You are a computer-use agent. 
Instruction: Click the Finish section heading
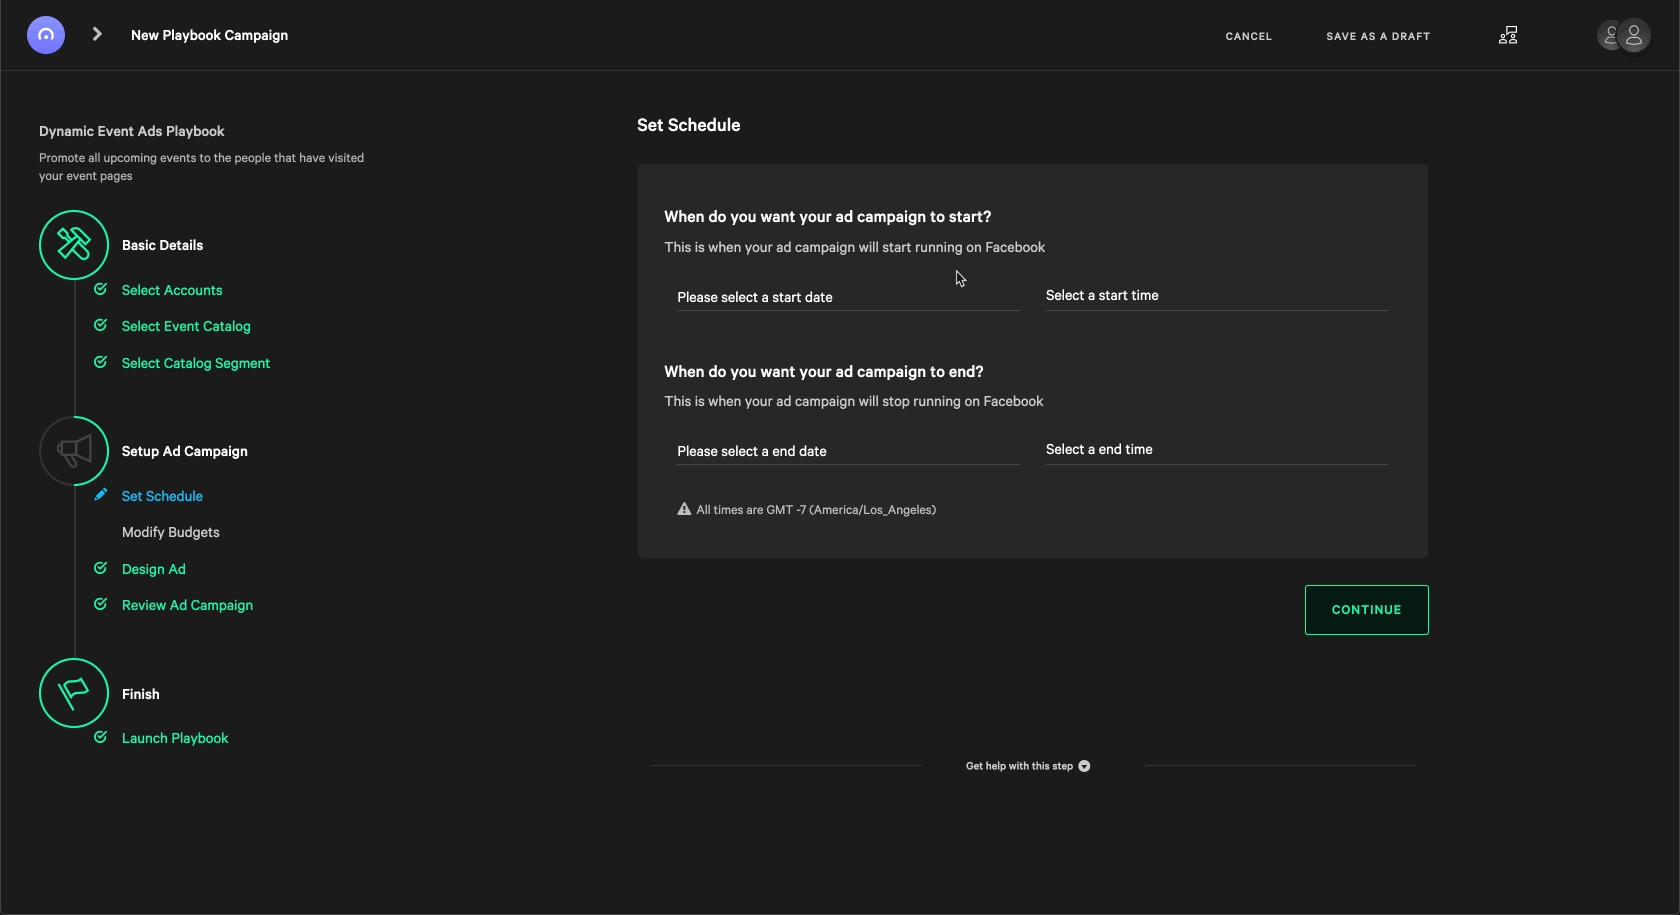coord(141,694)
